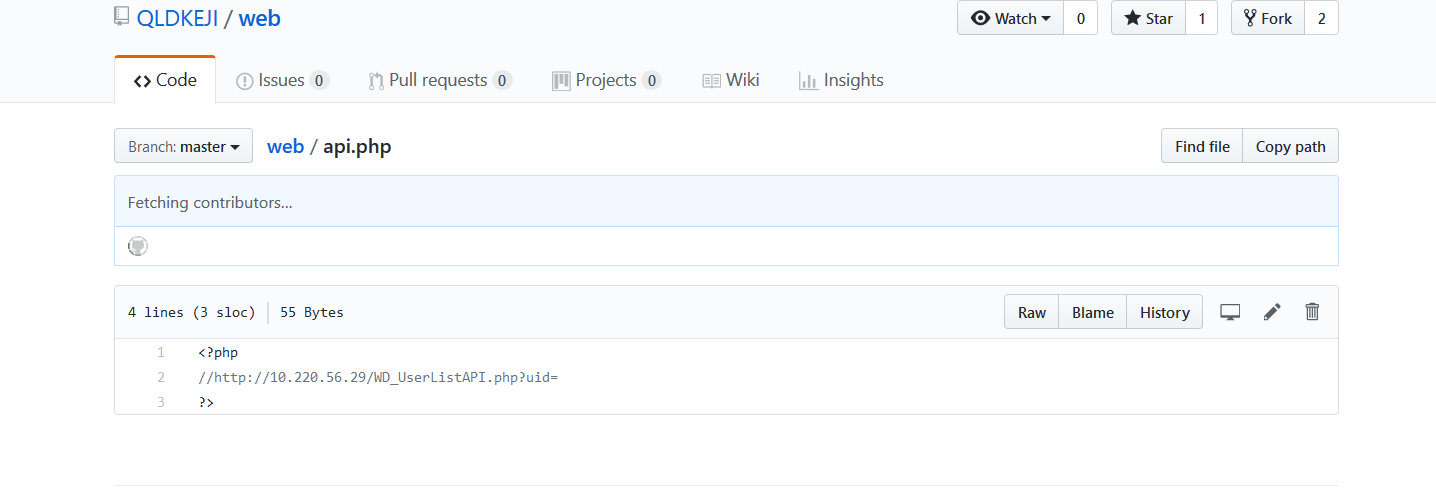Select line number 2
This screenshot has width=1436, height=498.
click(160, 377)
